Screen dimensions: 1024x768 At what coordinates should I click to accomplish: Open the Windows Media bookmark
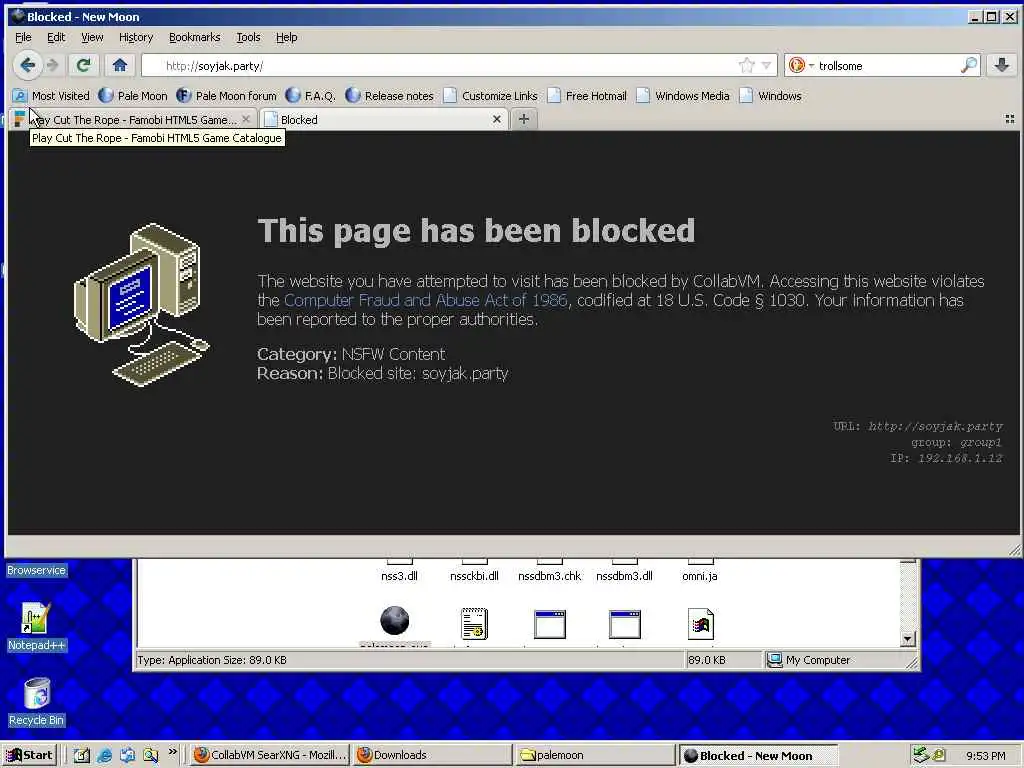tap(683, 96)
